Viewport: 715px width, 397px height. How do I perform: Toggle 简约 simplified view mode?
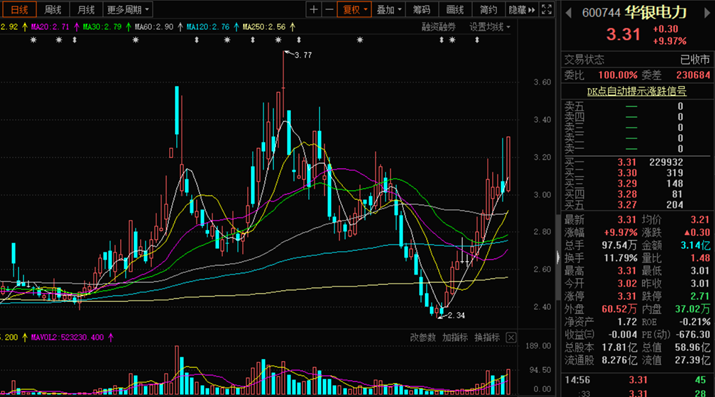point(488,10)
